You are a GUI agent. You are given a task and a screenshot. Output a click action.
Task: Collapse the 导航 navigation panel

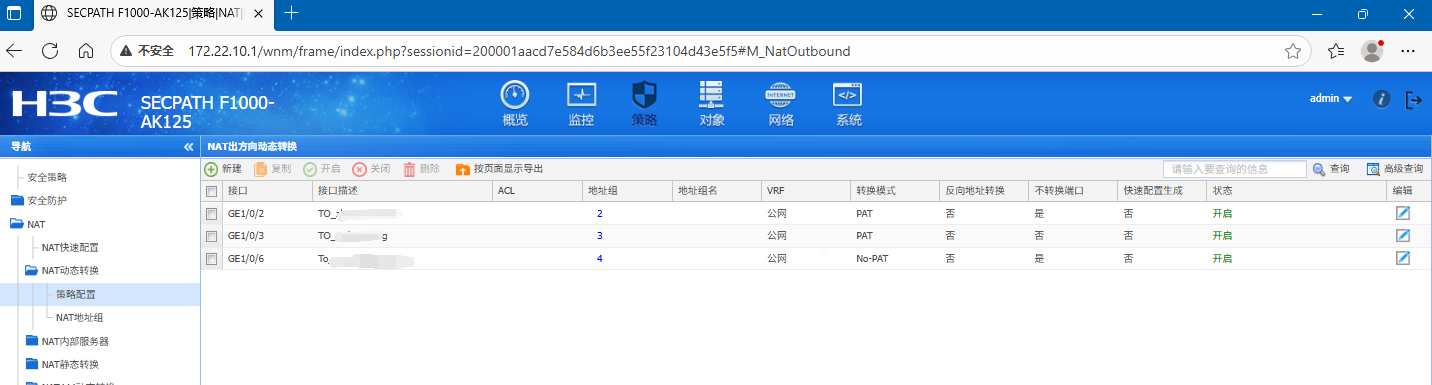(x=188, y=146)
